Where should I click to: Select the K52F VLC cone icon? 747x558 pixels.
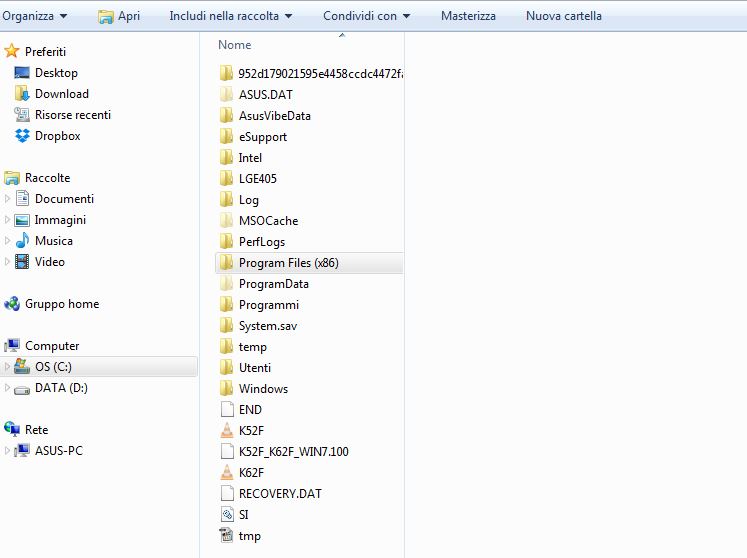click(x=227, y=430)
